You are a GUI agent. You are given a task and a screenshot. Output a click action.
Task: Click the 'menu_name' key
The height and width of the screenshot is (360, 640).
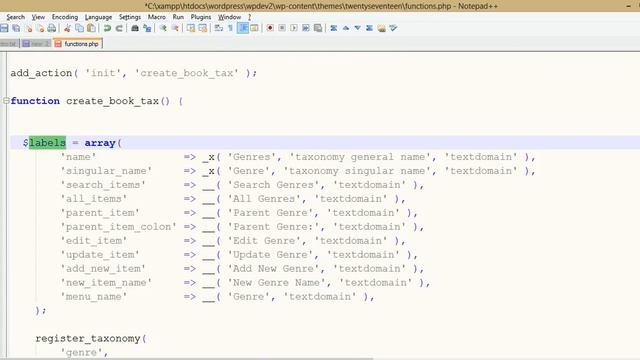94,297
